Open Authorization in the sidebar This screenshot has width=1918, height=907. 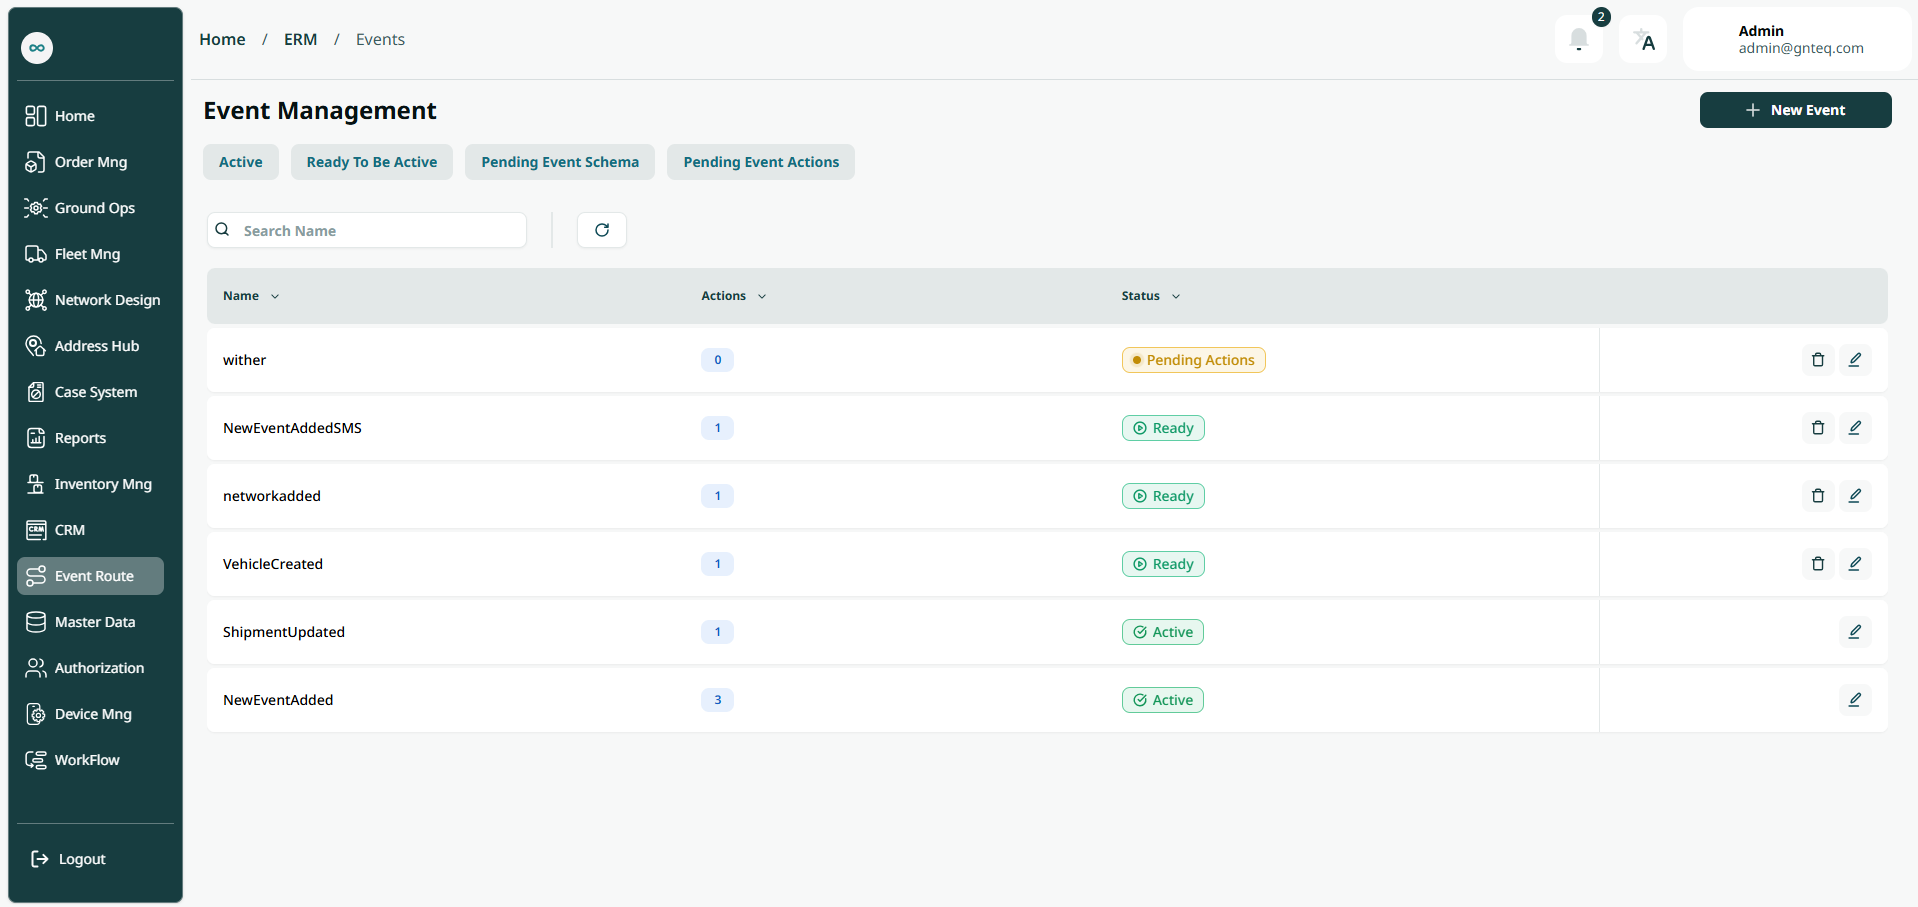coord(90,668)
